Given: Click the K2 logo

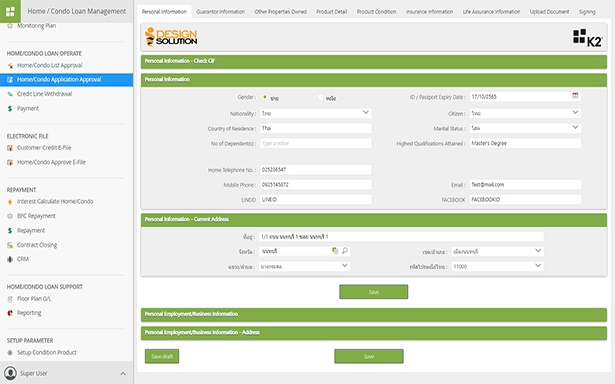Looking at the screenshot, I should [587, 38].
